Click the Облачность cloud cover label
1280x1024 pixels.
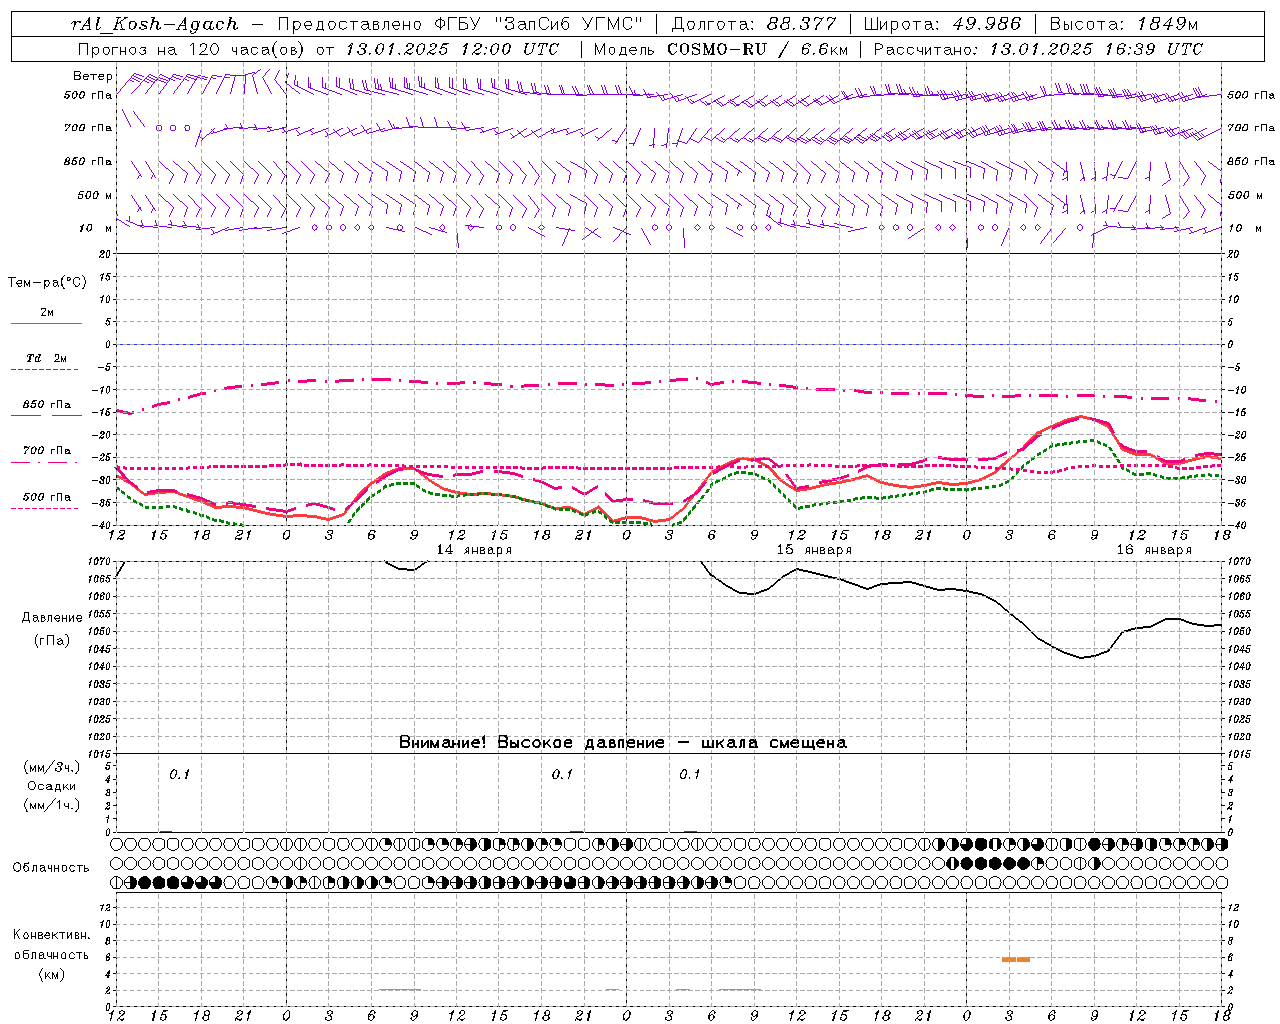51,867
